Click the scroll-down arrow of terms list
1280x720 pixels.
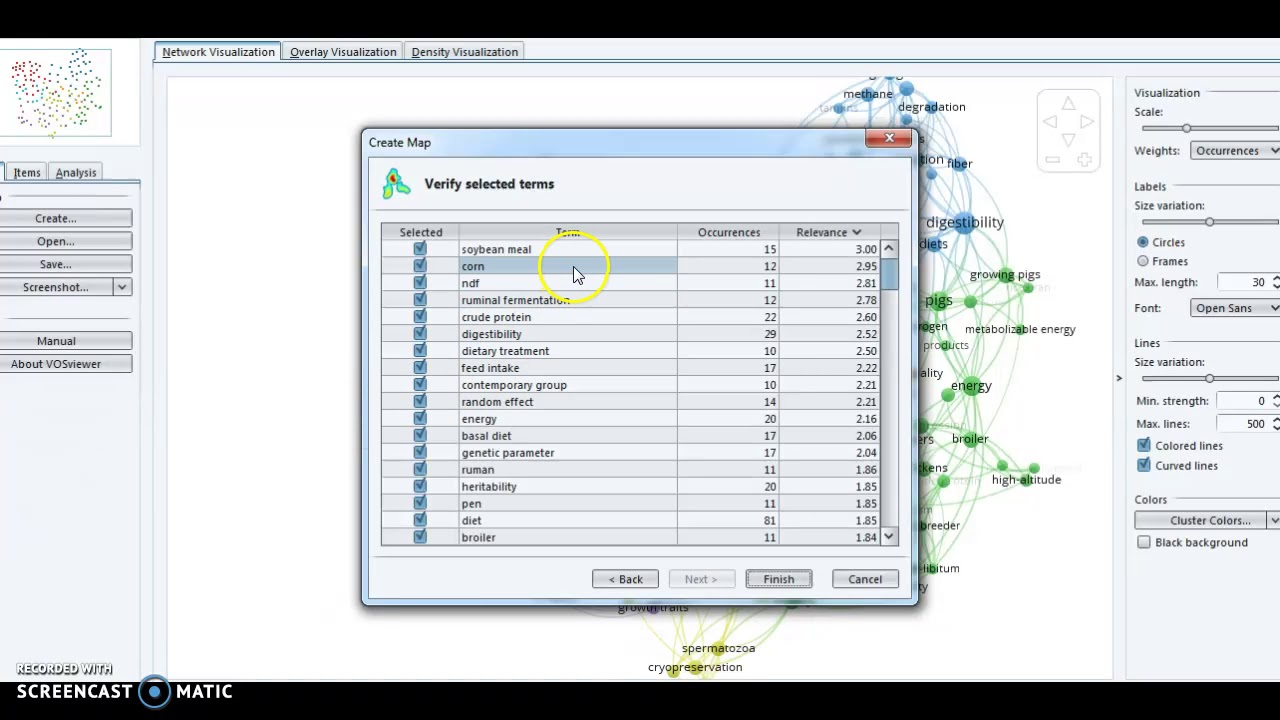(889, 537)
